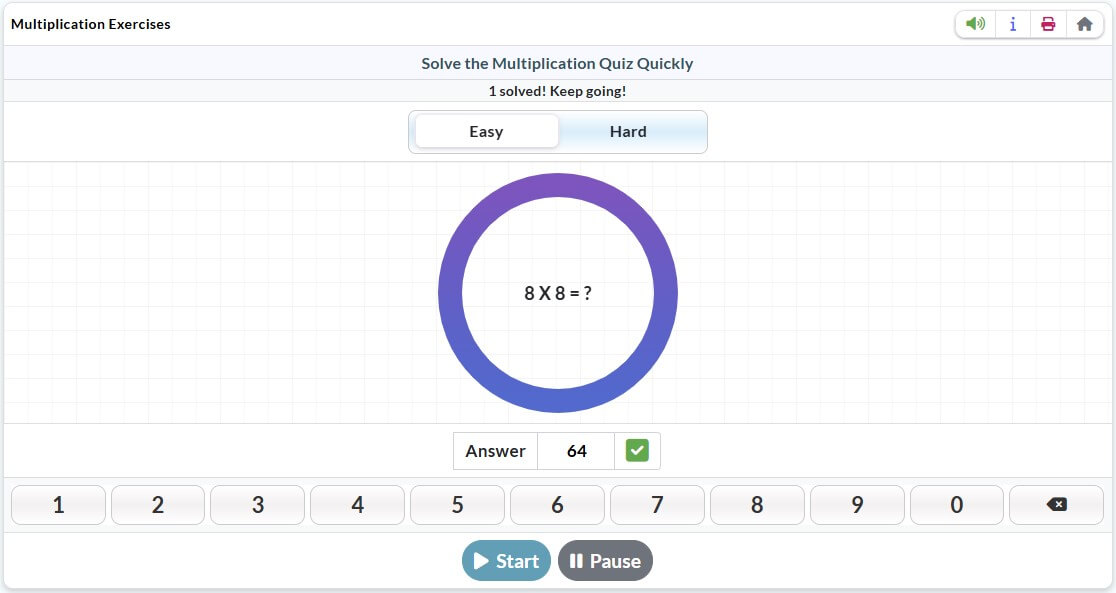This screenshot has height=593, width=1116.
Task: Open the information panel
Action: tap(1012, 23)
